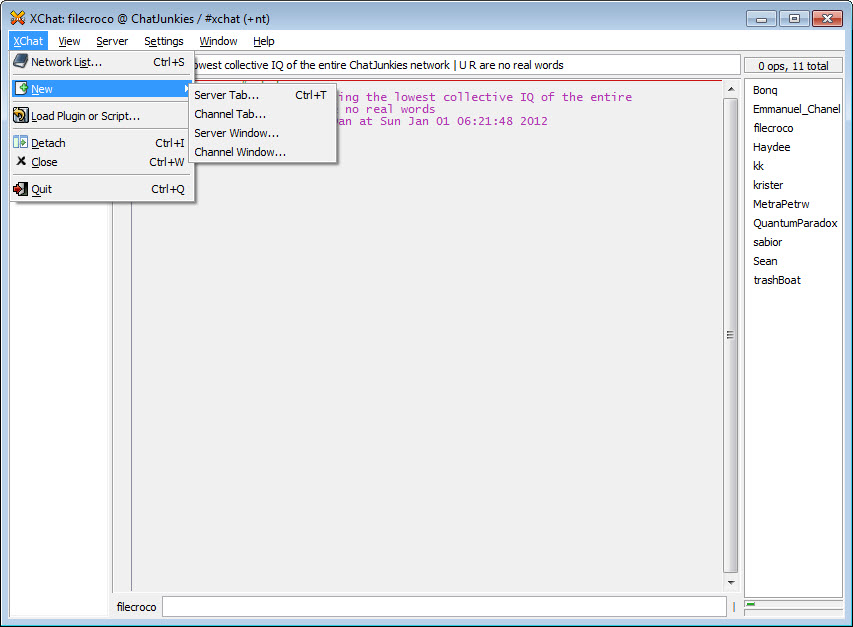Screen dimensions: 853x627
Task: Open the Window menu
Action: [218, 41]
